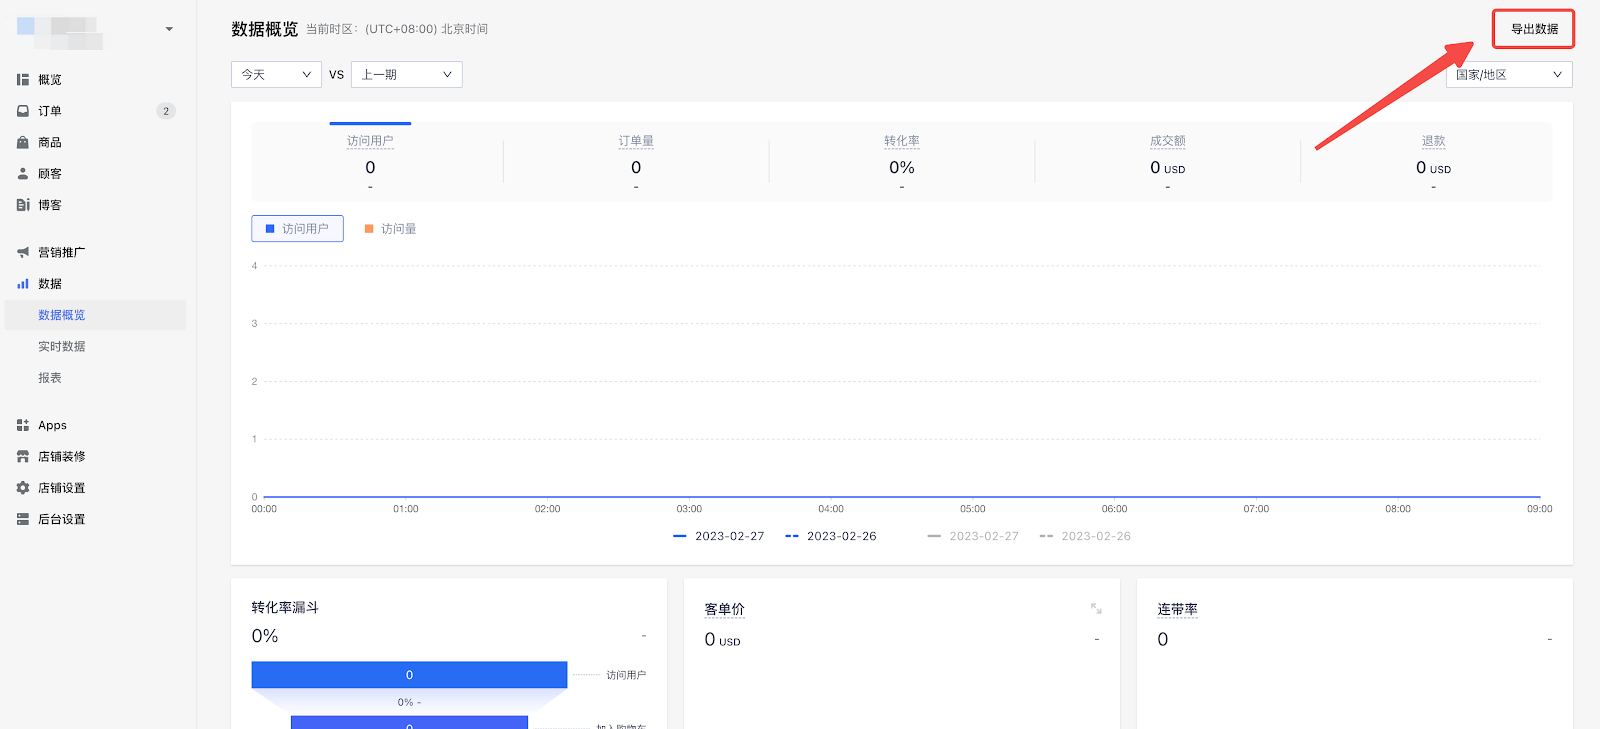Toggle solid gray 2023-02-27 legend line
Viewport: 1600px width, 729px height.
973,536
